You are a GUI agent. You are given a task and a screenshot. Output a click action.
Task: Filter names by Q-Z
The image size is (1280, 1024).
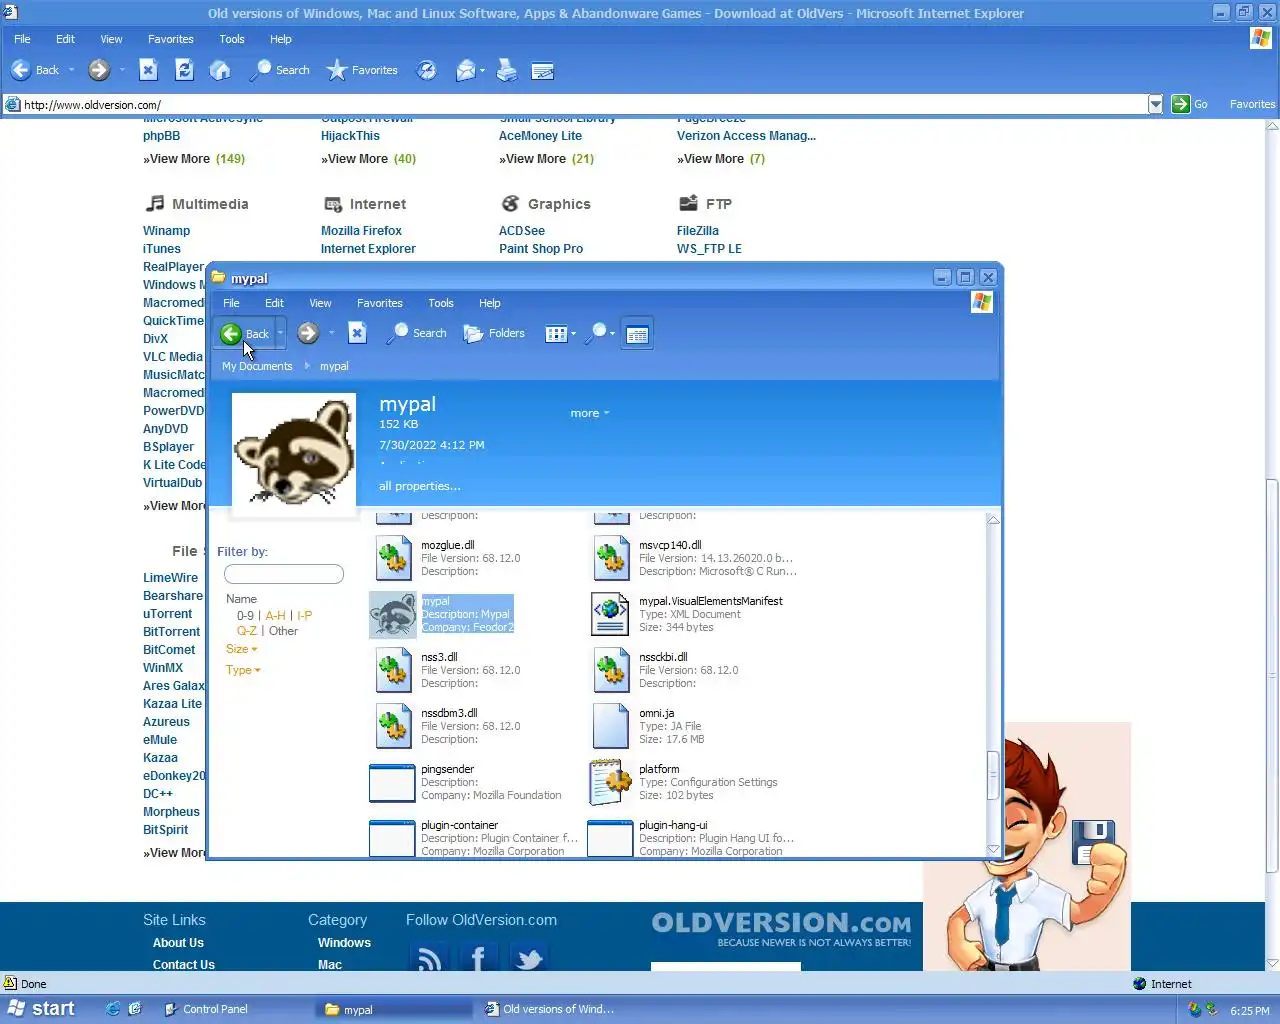[246, 631]
